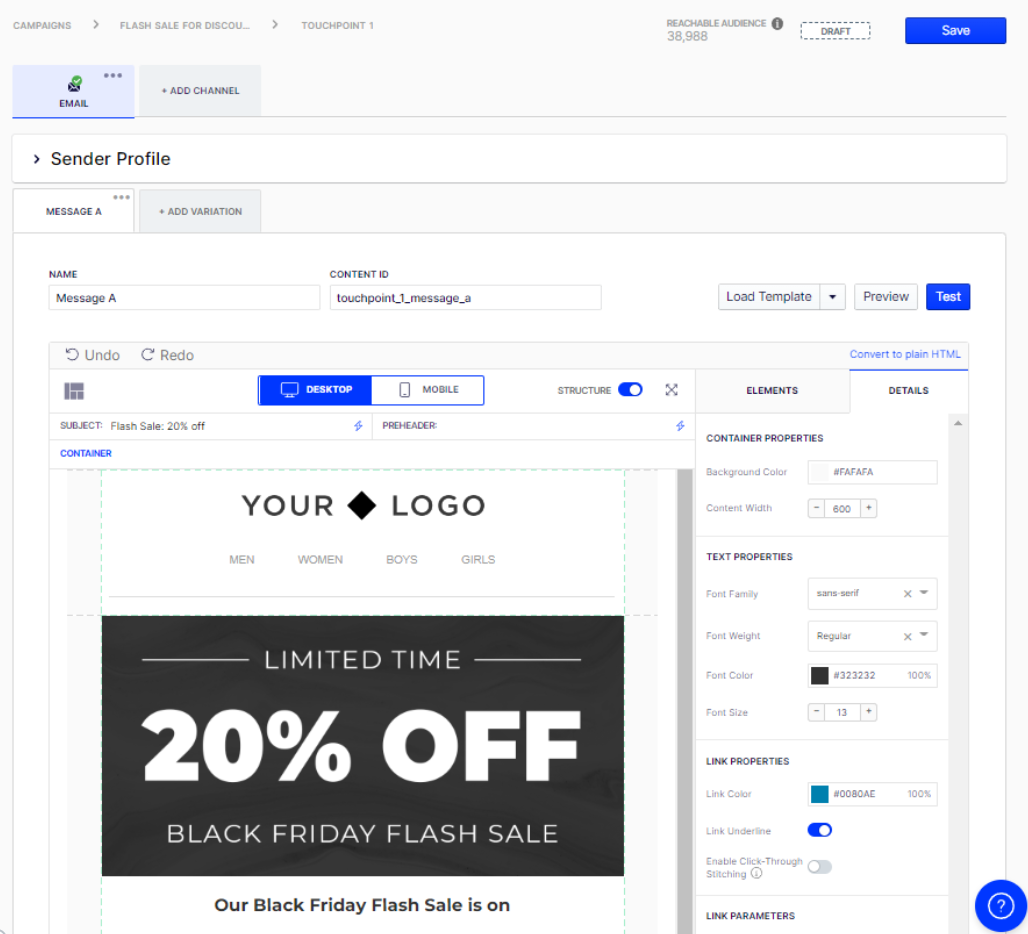Open the help question mark bubble

1000,906
